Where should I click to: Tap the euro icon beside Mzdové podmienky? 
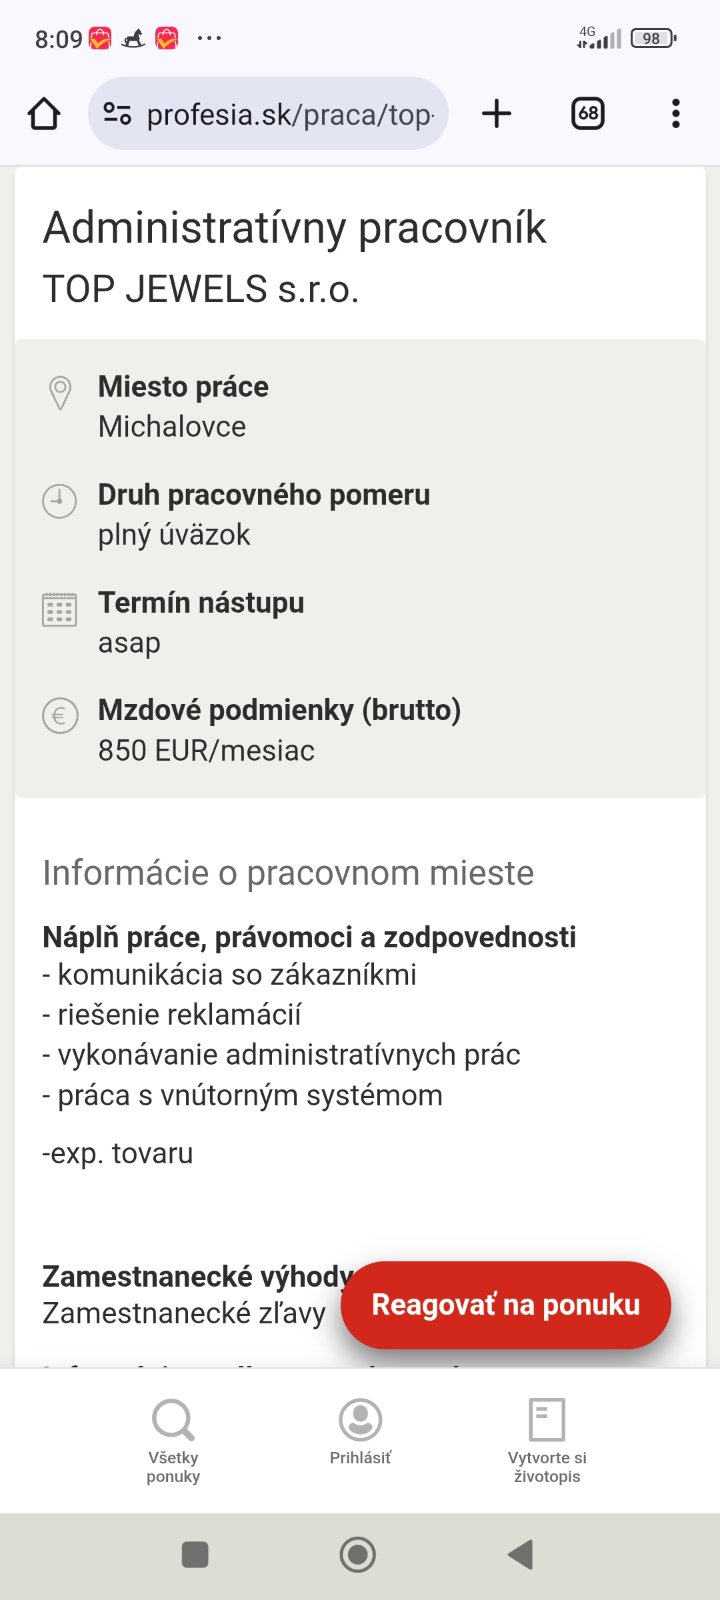pyautogui.click(x=60, y=716)
